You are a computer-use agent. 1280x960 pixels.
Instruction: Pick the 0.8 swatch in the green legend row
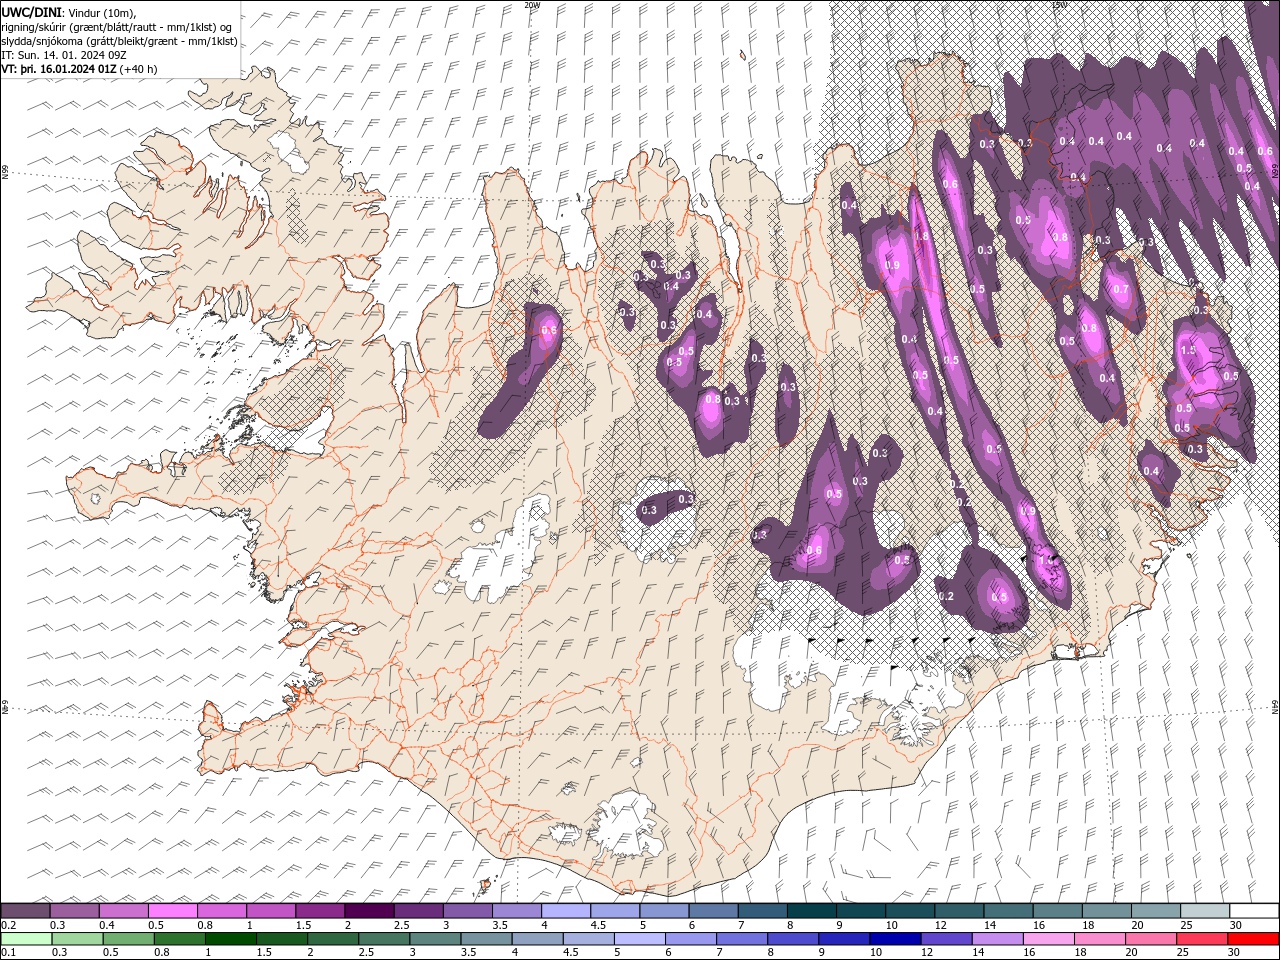tap(179, 939)
